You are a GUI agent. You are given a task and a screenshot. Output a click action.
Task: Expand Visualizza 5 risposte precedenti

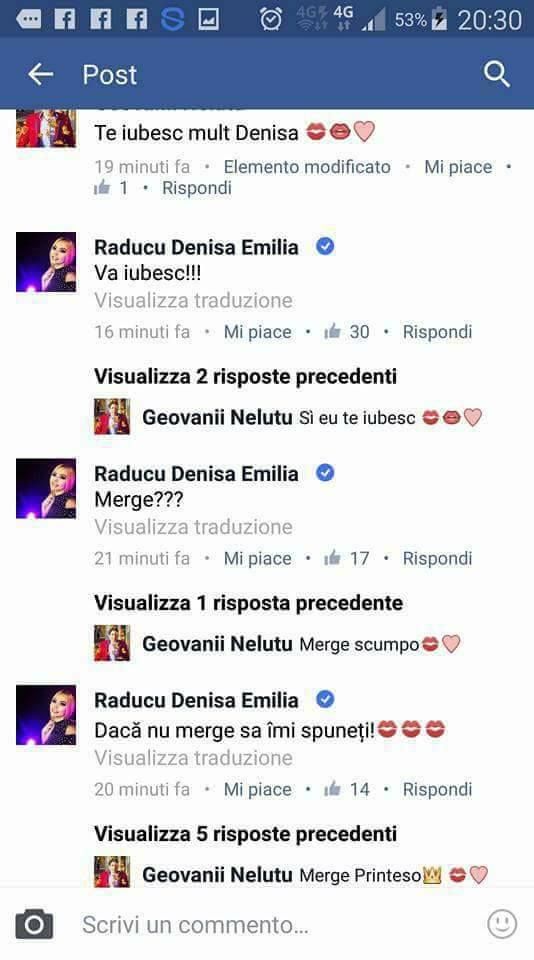[246, 833]
